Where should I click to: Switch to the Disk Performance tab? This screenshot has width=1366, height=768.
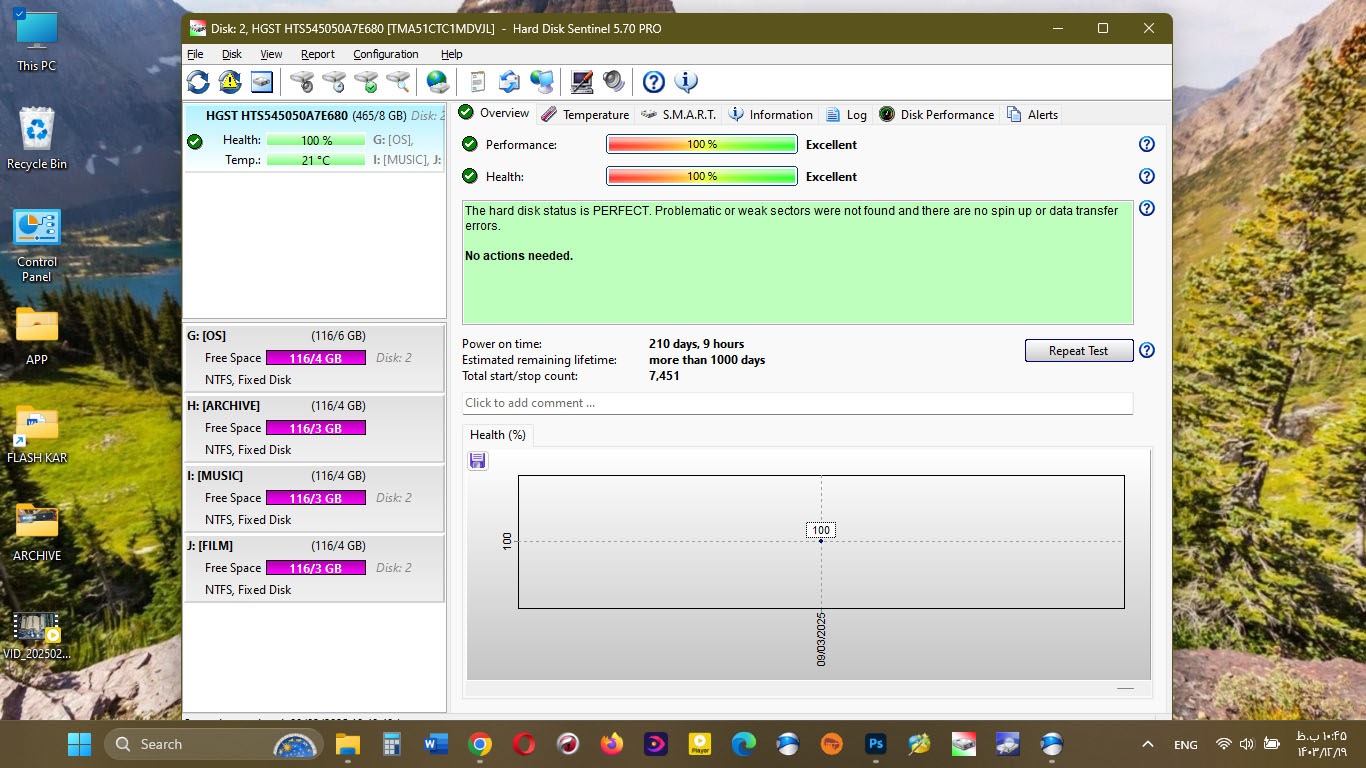coord(937,114)
